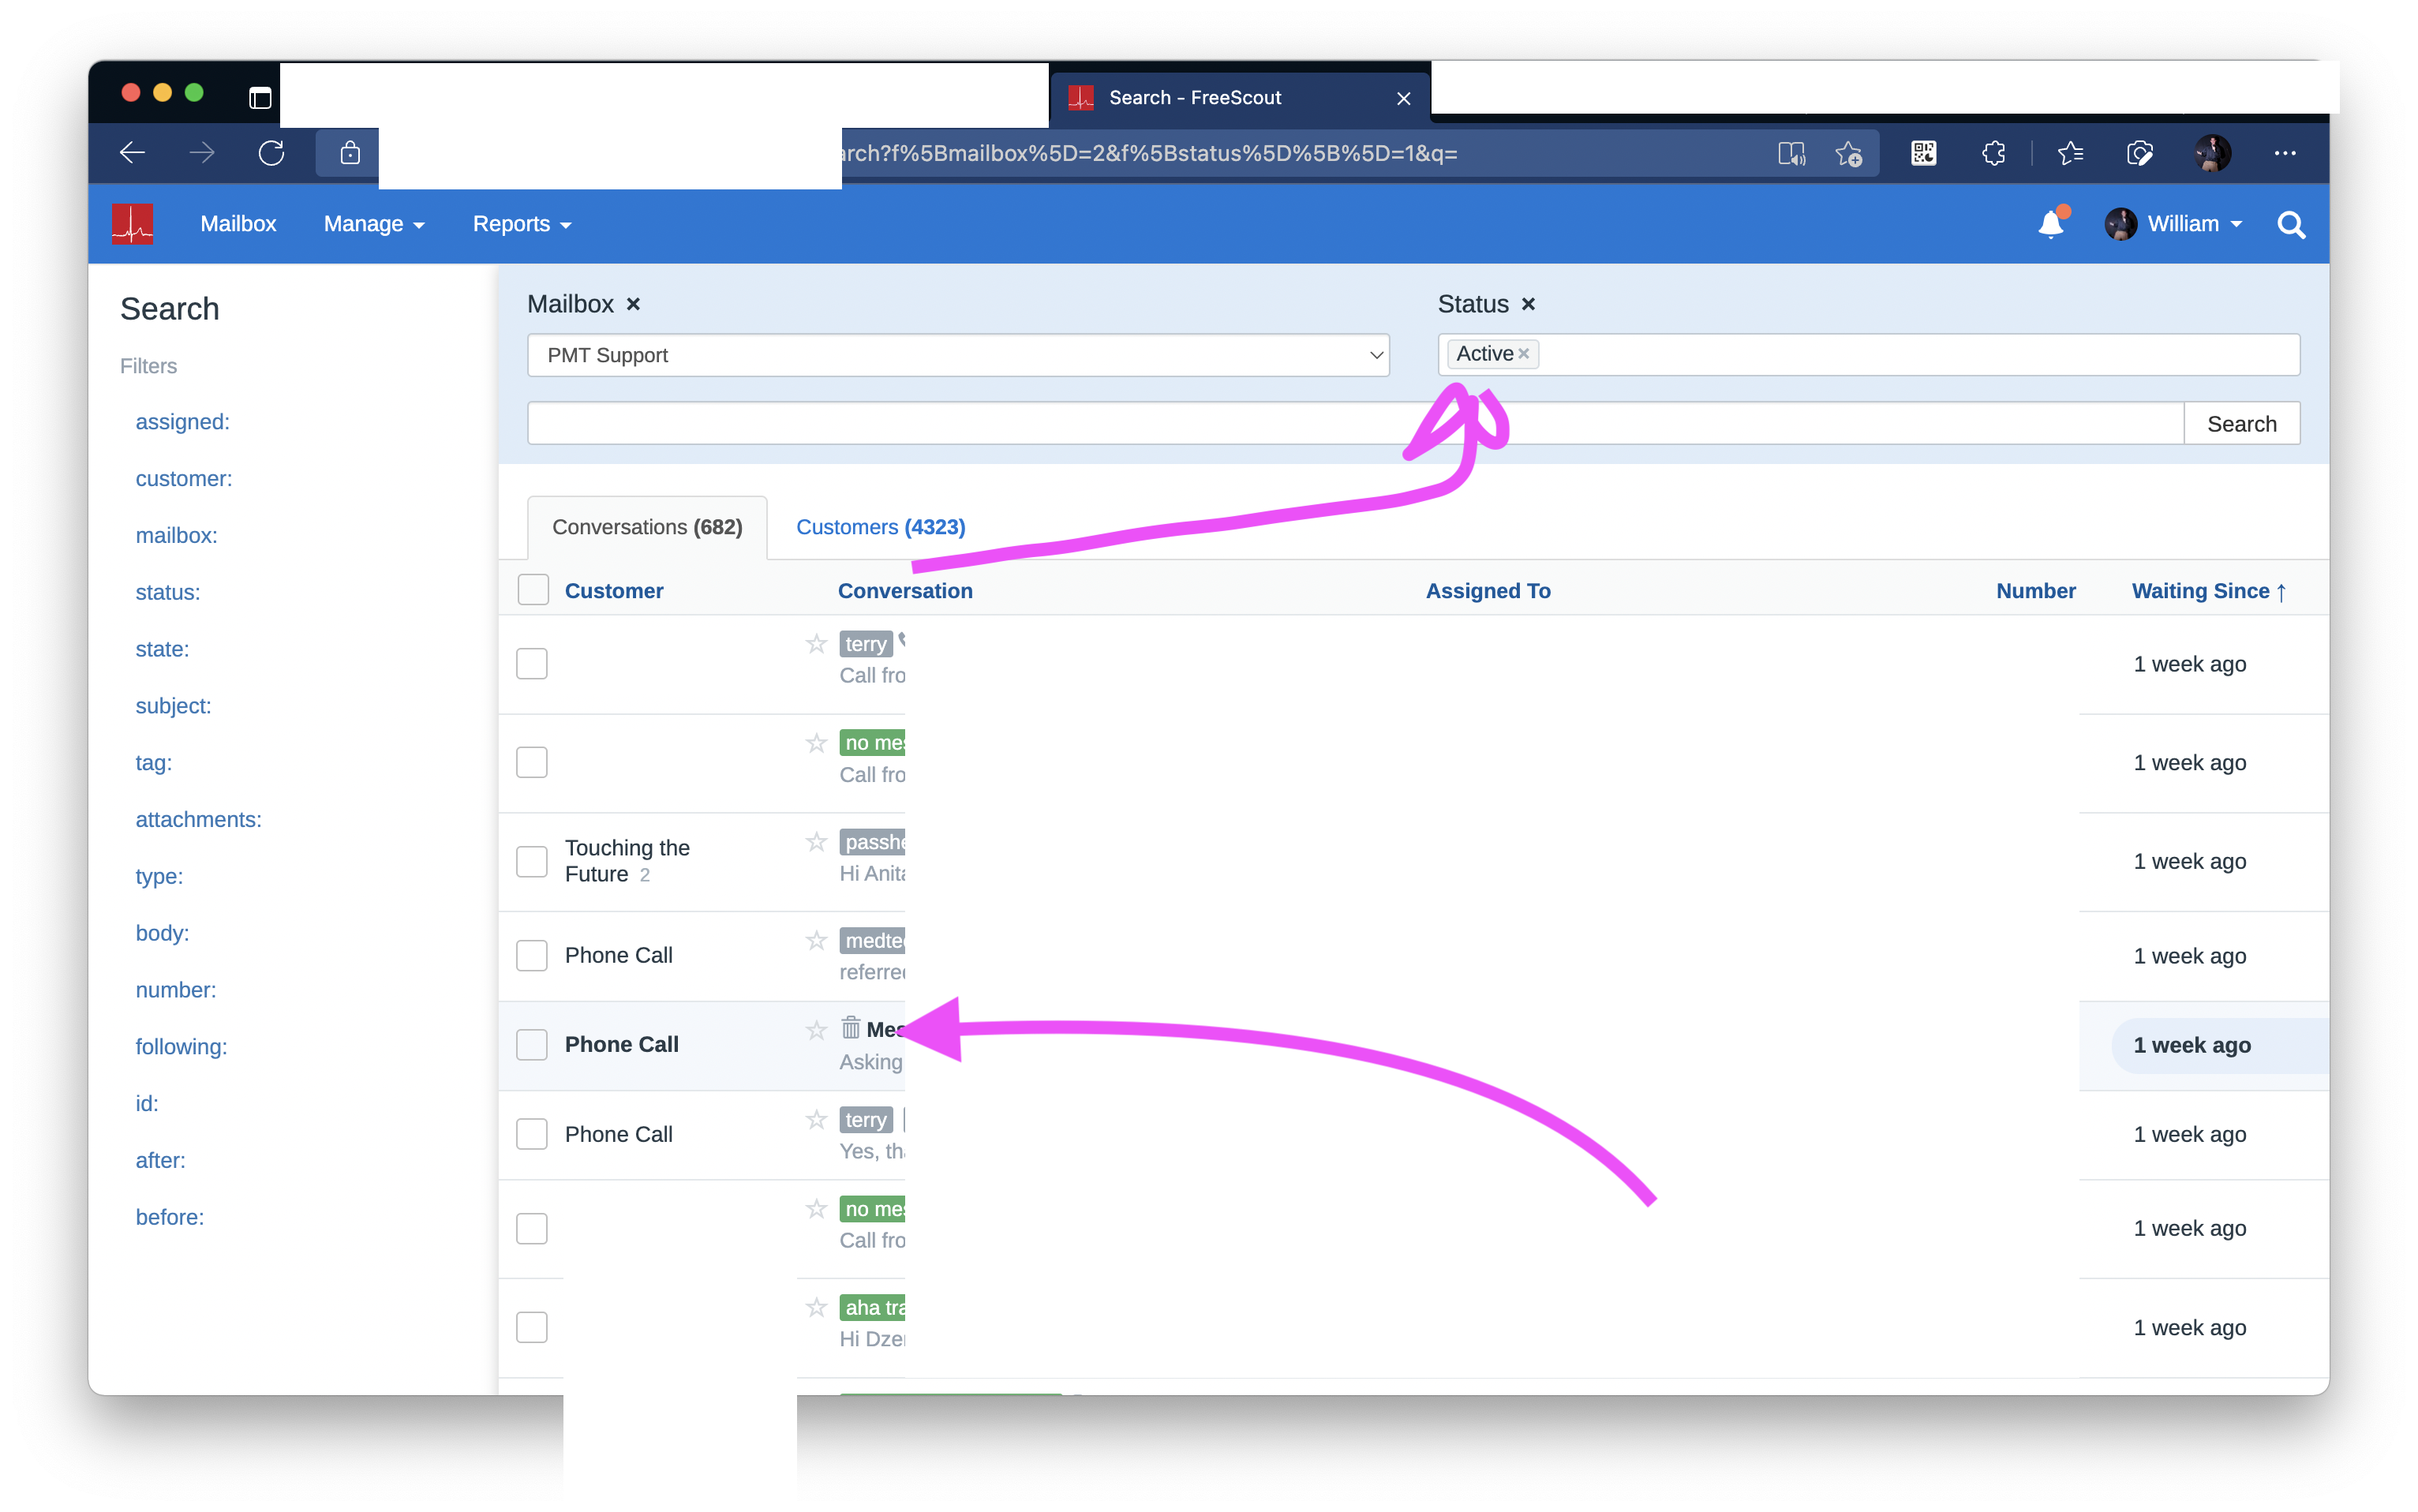Open the browser extensions puzzle icon
2418x1512 pixels.
(1993, 152)
